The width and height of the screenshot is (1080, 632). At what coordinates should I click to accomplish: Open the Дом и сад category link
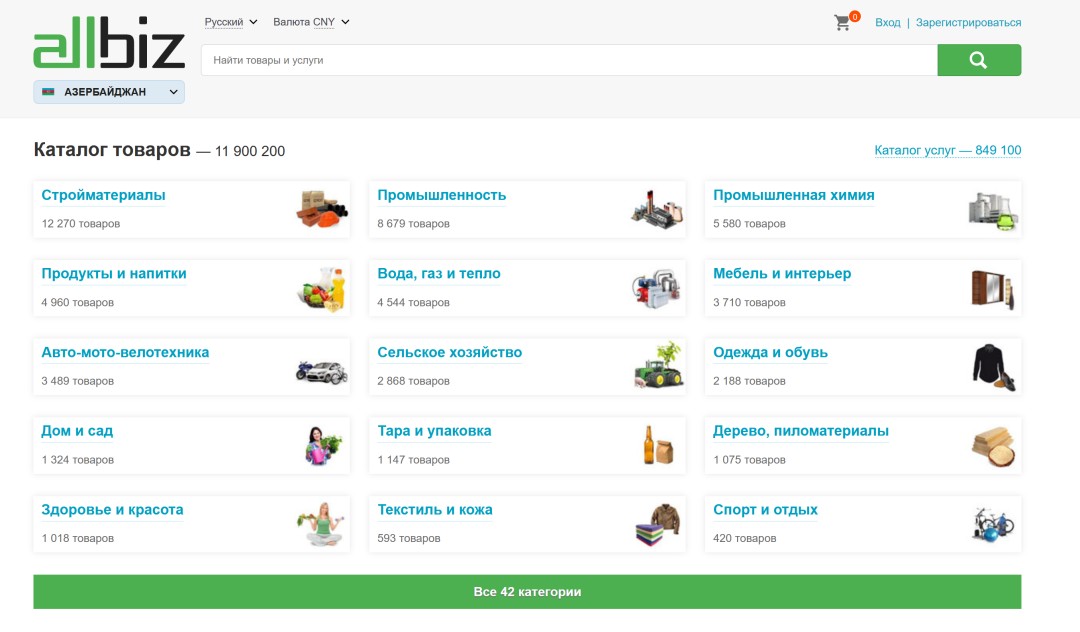tap(77, 431)
